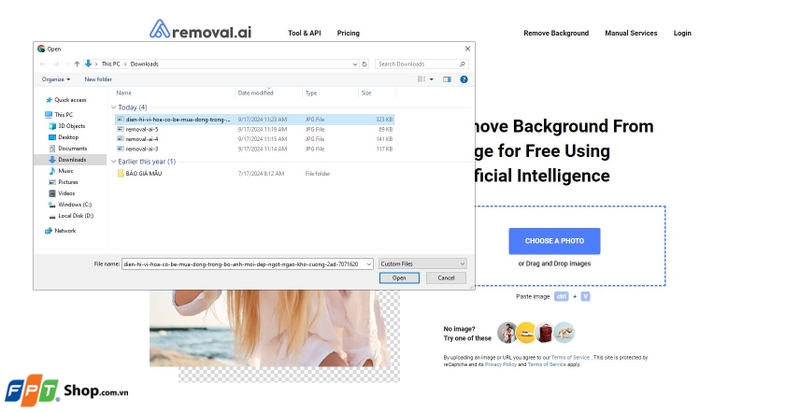Open the Privacy Policy link

tap(501, 365)
